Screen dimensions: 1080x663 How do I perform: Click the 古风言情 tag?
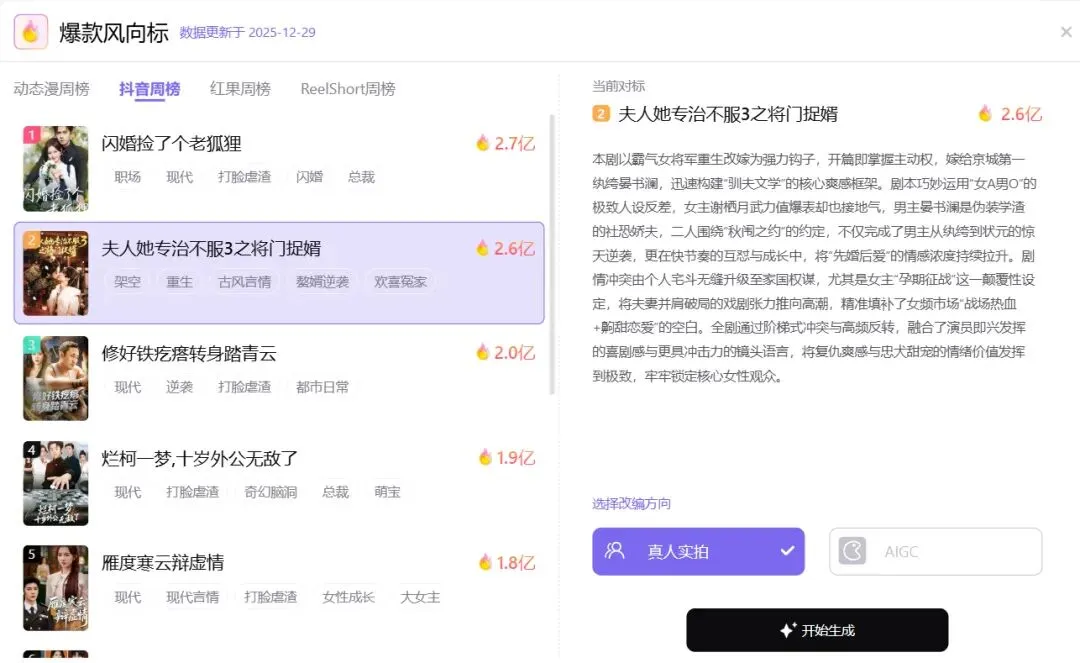(245, 282)
